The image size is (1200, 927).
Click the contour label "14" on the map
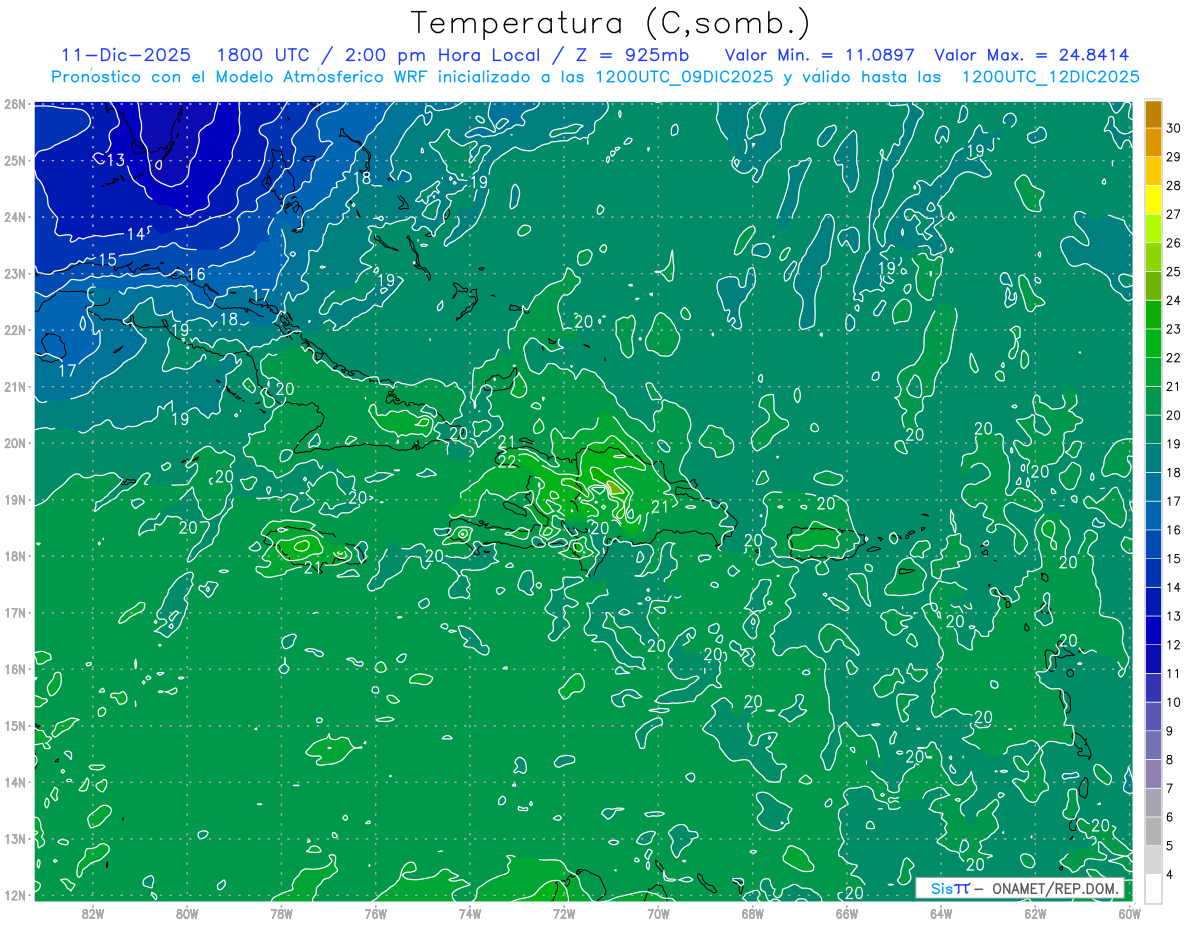[x=137, y=233]
